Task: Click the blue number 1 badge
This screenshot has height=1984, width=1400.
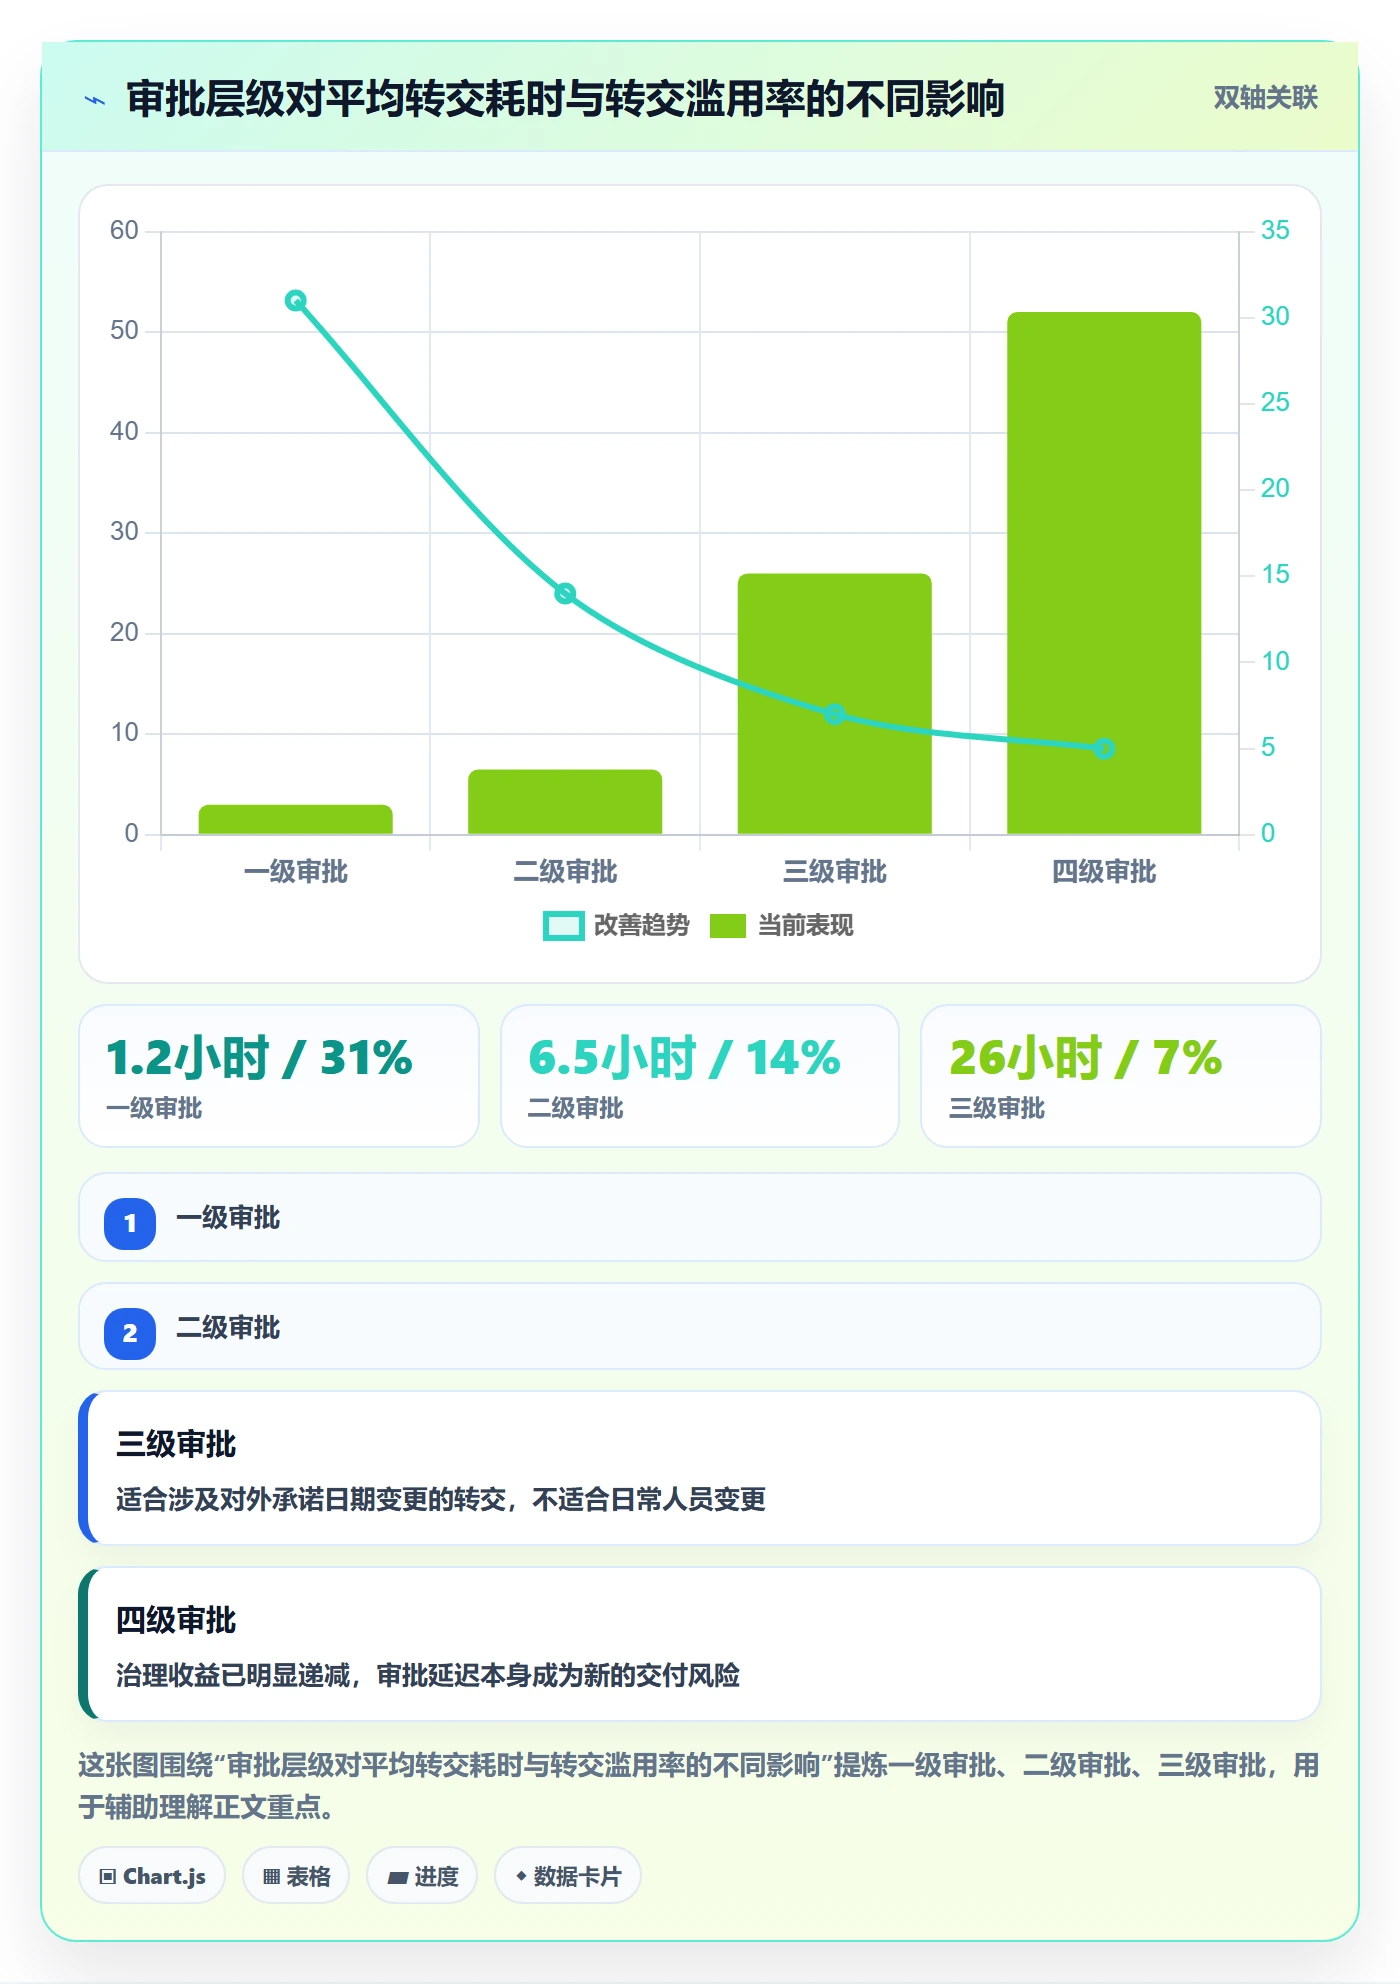Action: [130, 1223]
